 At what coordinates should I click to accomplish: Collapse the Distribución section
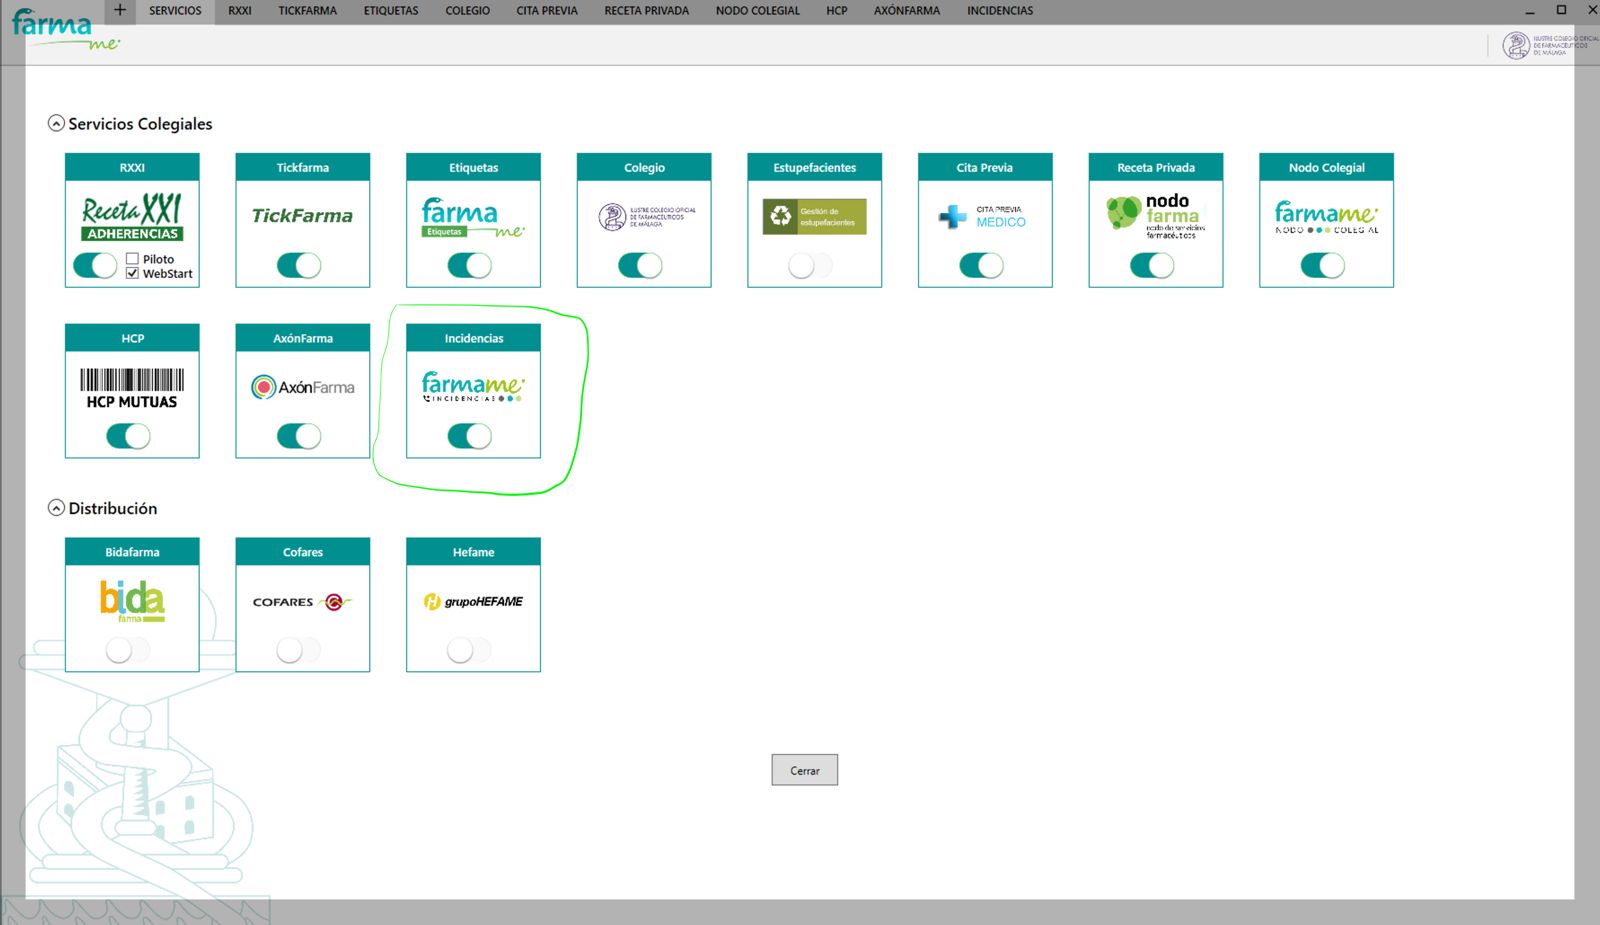(57, 508)
